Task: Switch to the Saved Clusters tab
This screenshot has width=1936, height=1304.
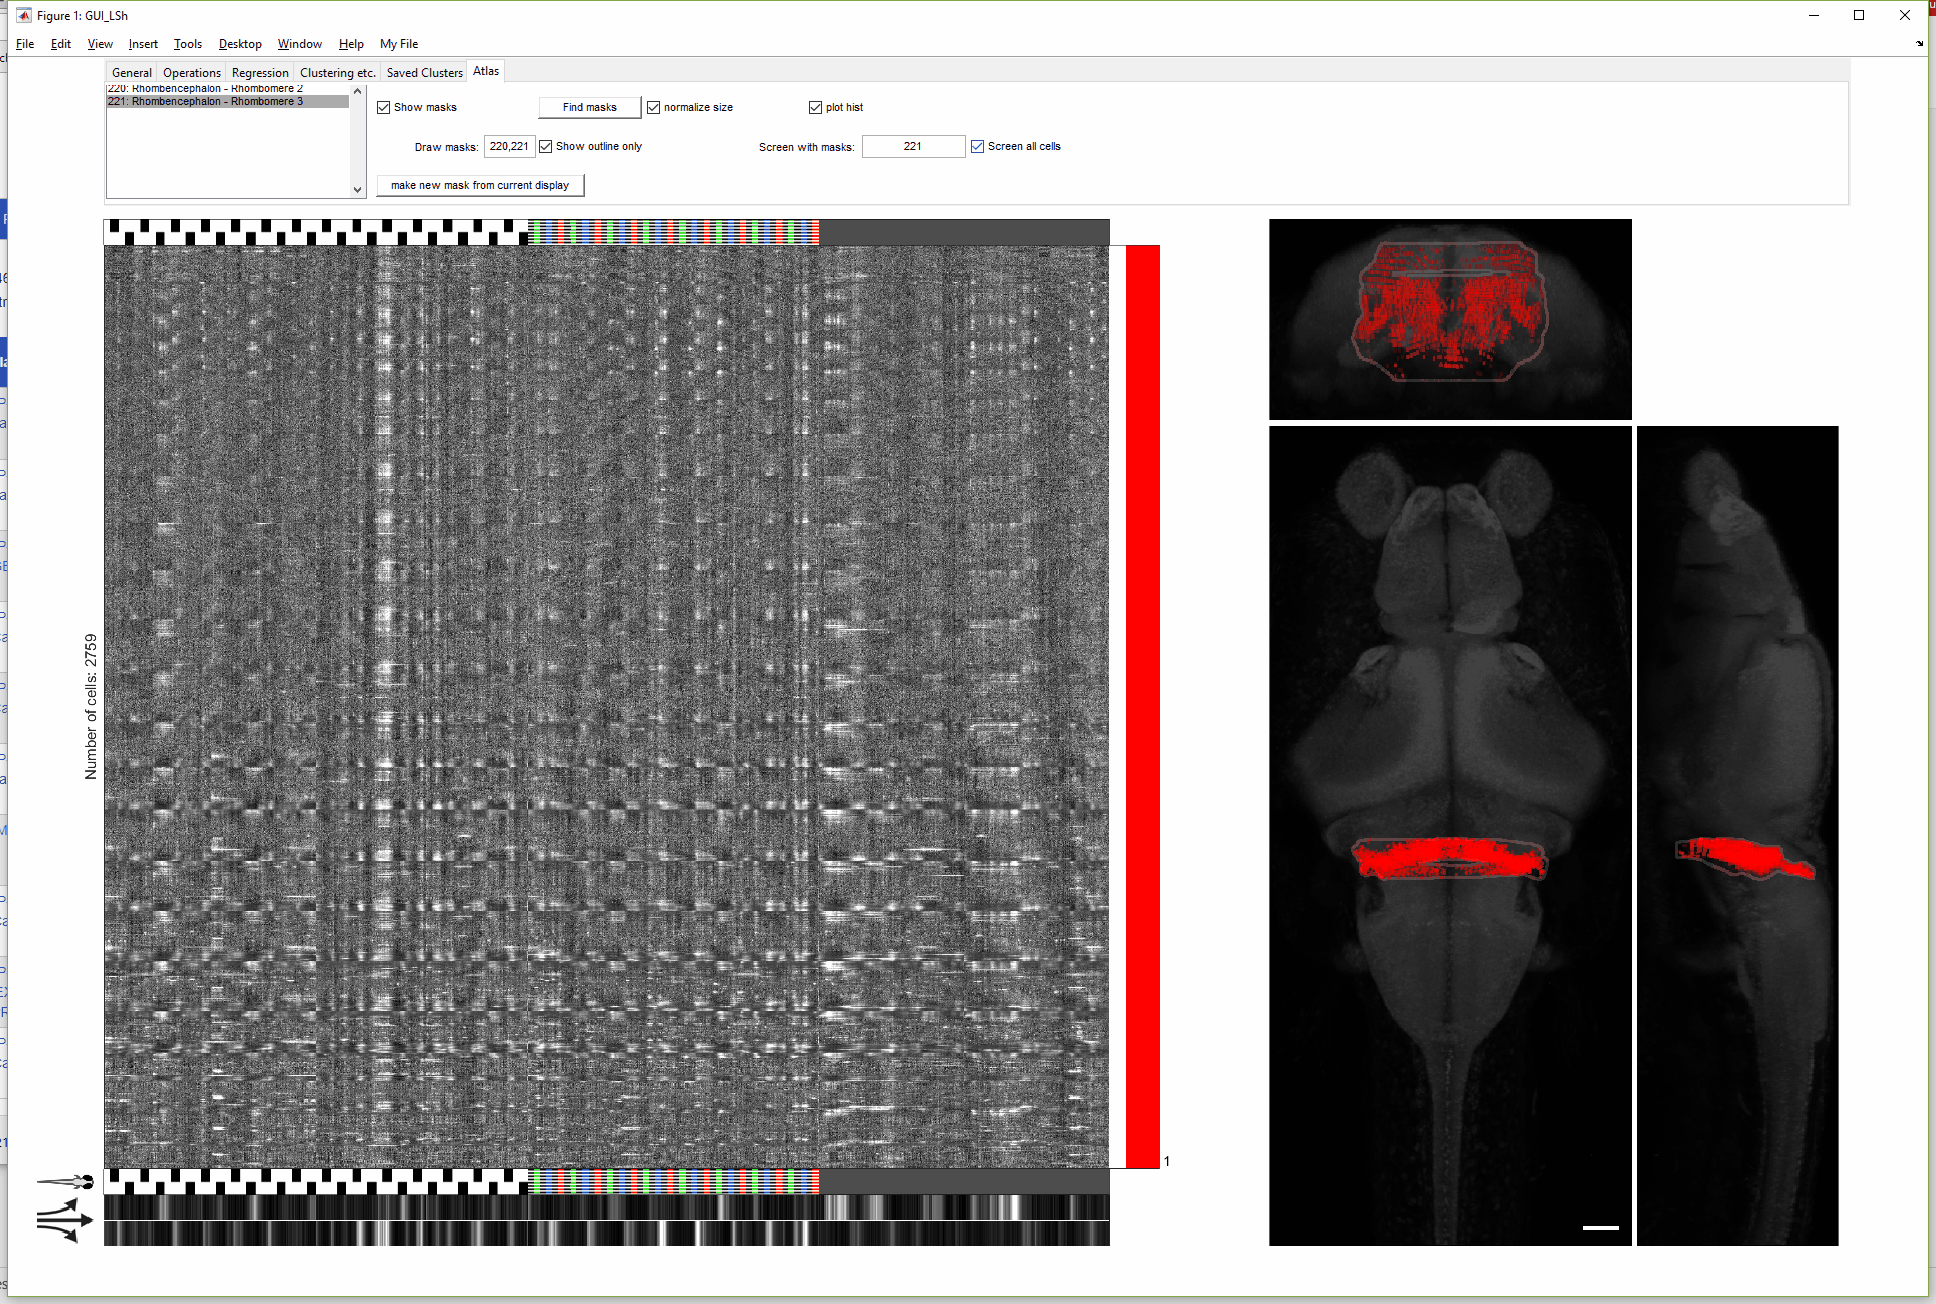Action: click(424, 72)
